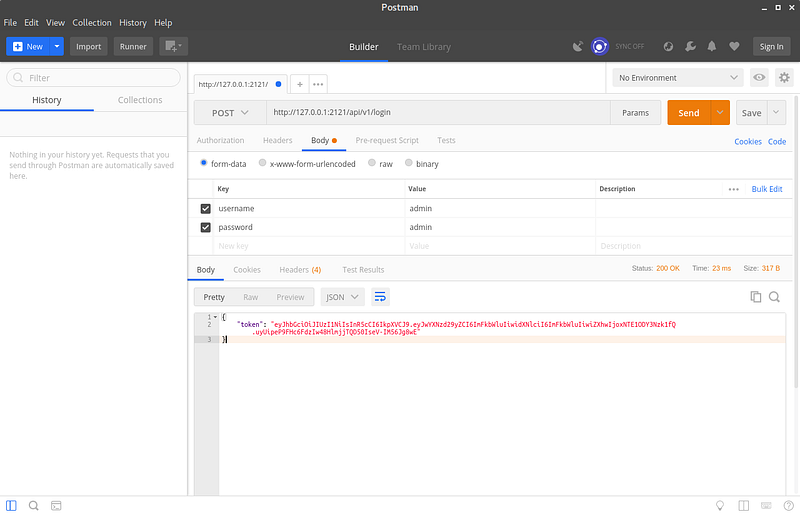Search within the response body
800x515 pixels.
pos(774,297)
